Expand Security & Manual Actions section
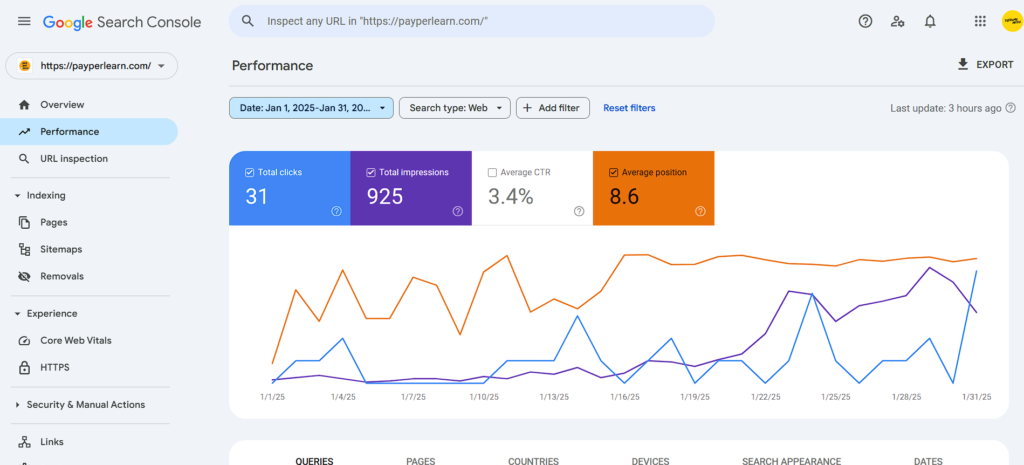The height and width of the screenshot is (465, 1024). coord(18,405)
